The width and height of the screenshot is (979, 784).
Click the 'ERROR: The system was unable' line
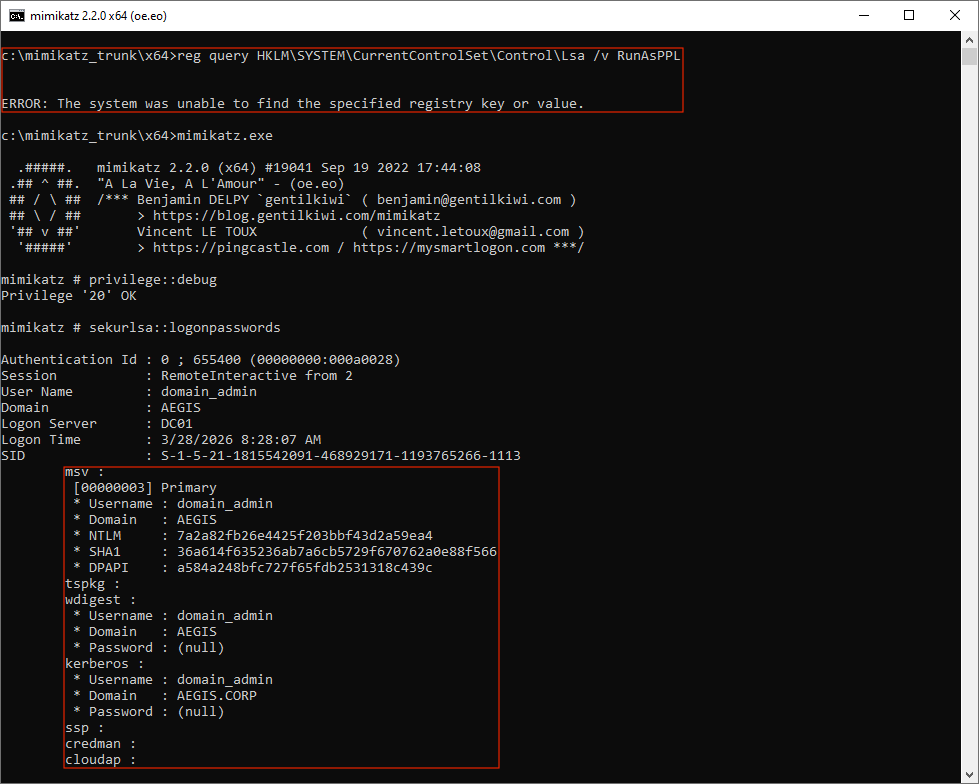(293, 104)
